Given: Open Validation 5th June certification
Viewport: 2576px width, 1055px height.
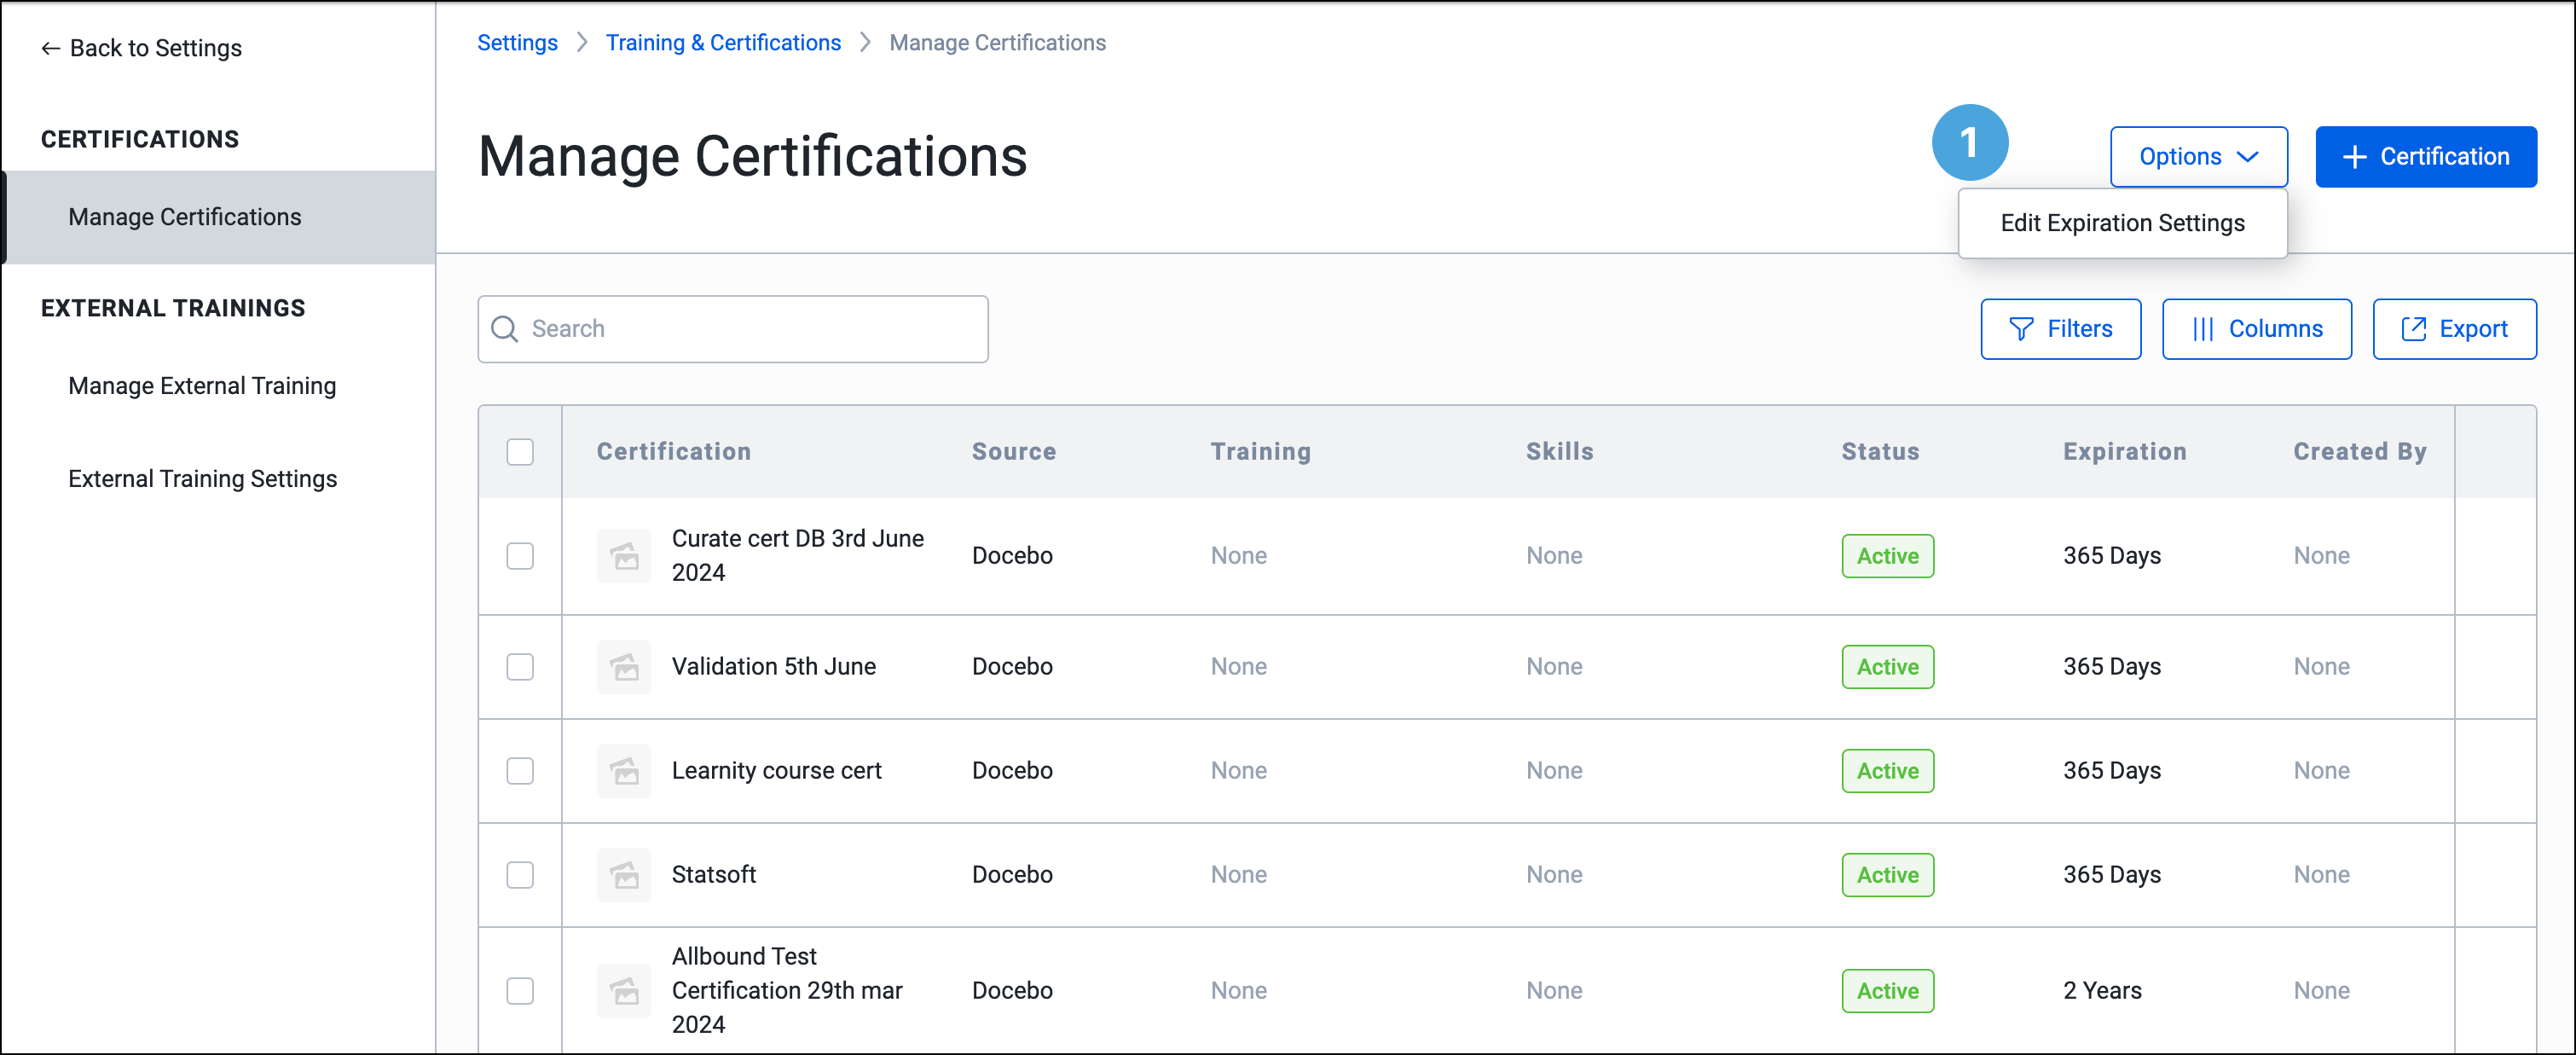Looking at the screenshot, I should point(773,667).
